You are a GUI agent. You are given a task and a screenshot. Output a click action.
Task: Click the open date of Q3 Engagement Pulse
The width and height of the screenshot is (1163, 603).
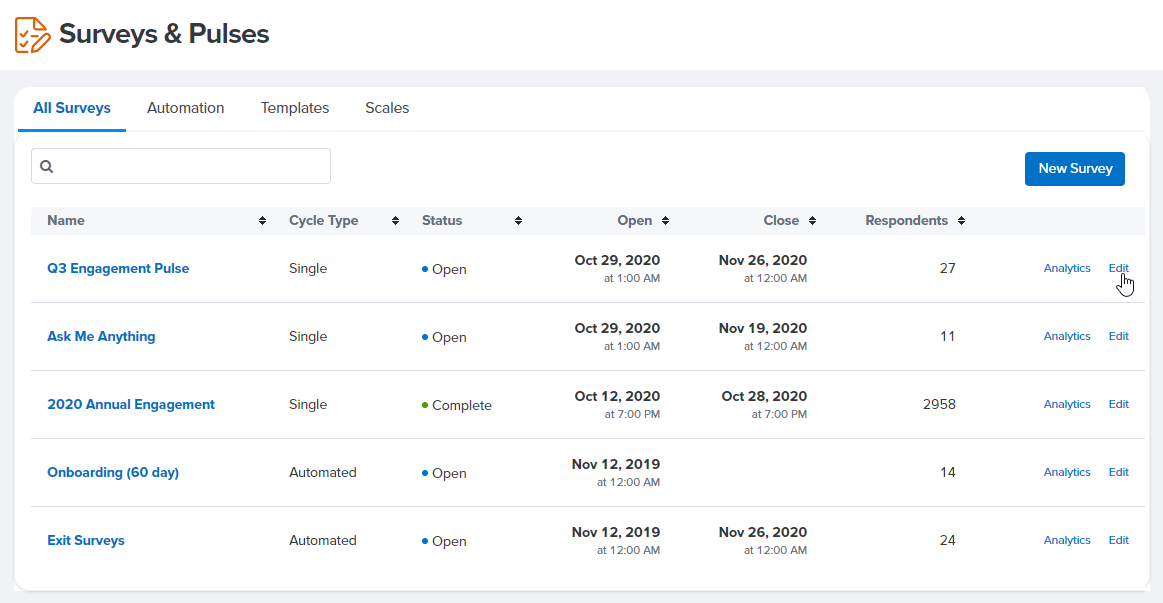click(617, 268)
